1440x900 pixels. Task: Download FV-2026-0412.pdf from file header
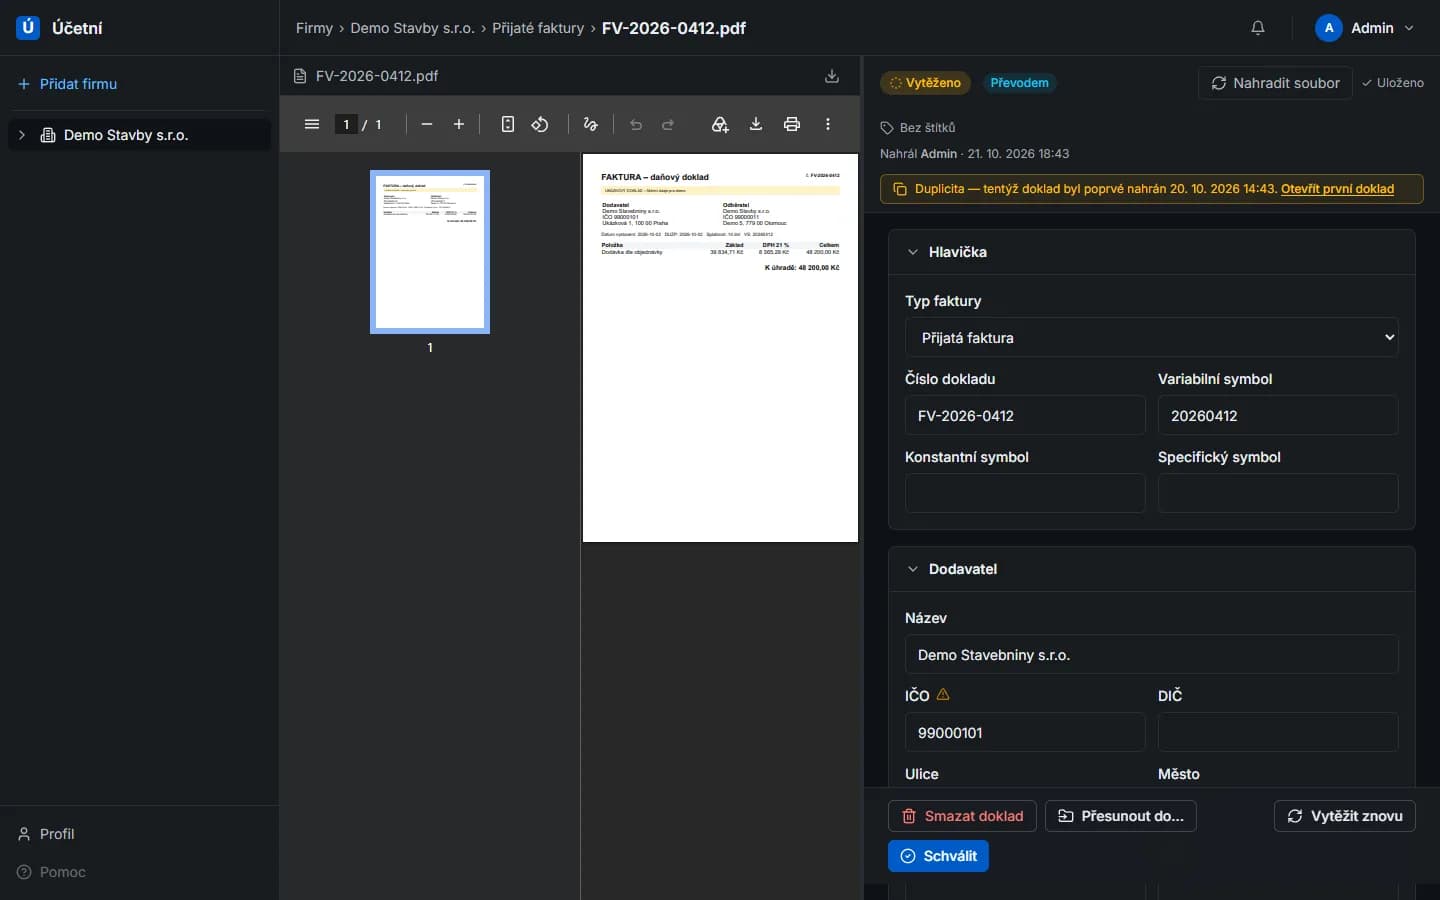[x=832, y=76]
